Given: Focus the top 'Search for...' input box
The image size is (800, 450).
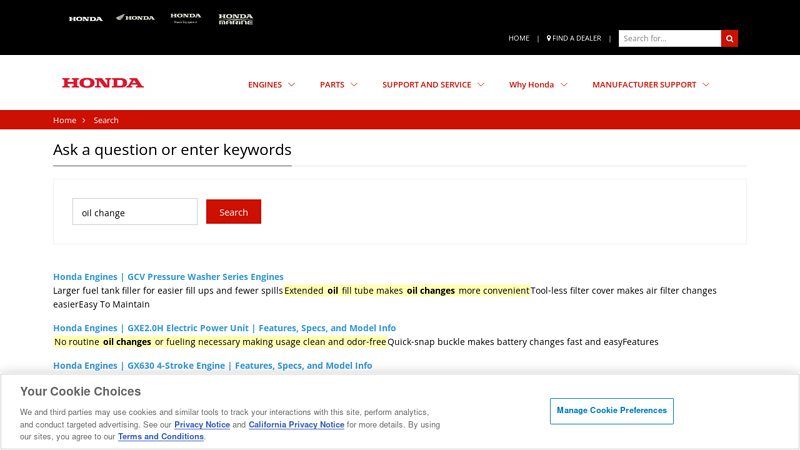Looking at the screenshot, I should coord(669,38).
